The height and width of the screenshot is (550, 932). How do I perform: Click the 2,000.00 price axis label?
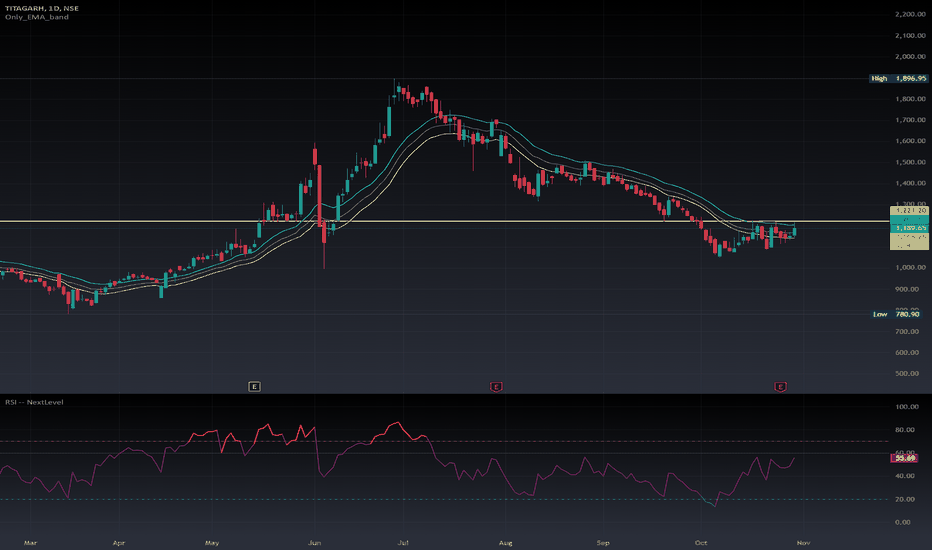point(910,56)
